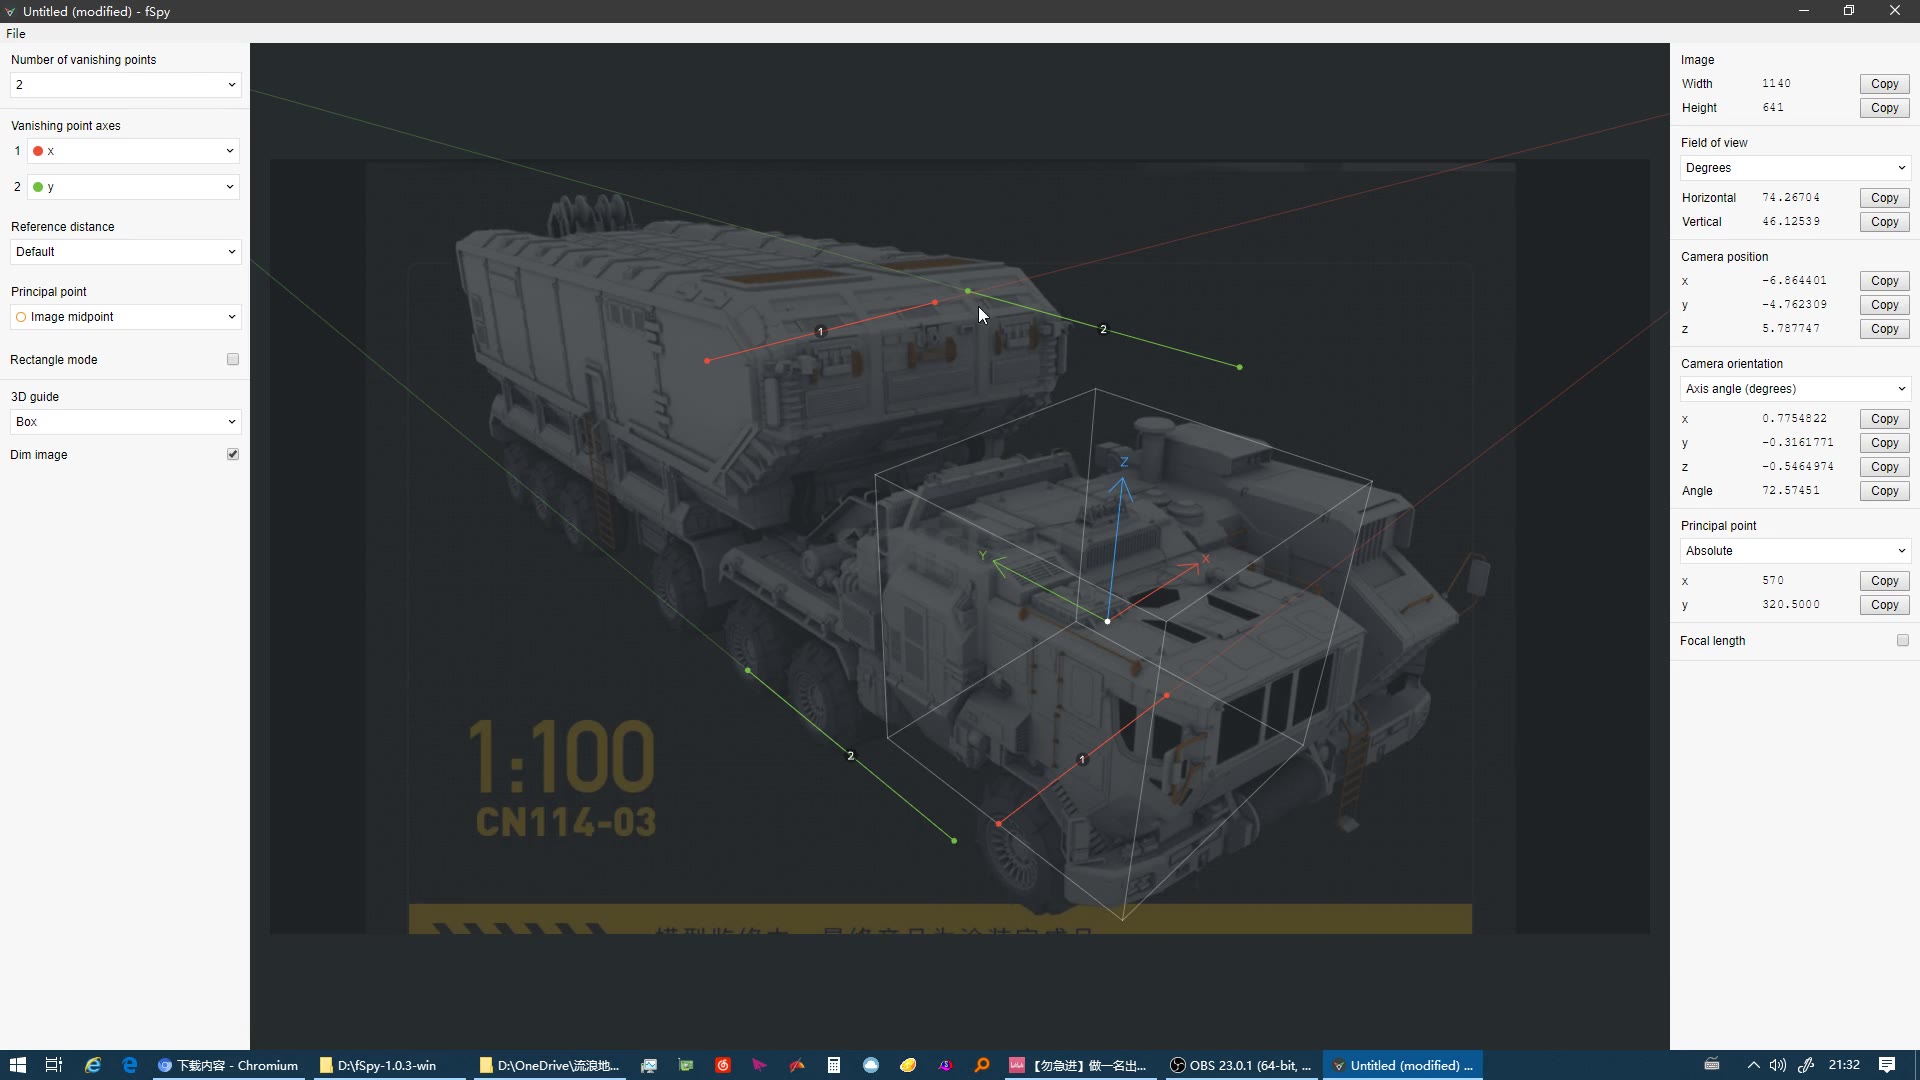Enable Rectangle mode checkbox
This screenshot has width=1920, height=1080.
[233, 359]
